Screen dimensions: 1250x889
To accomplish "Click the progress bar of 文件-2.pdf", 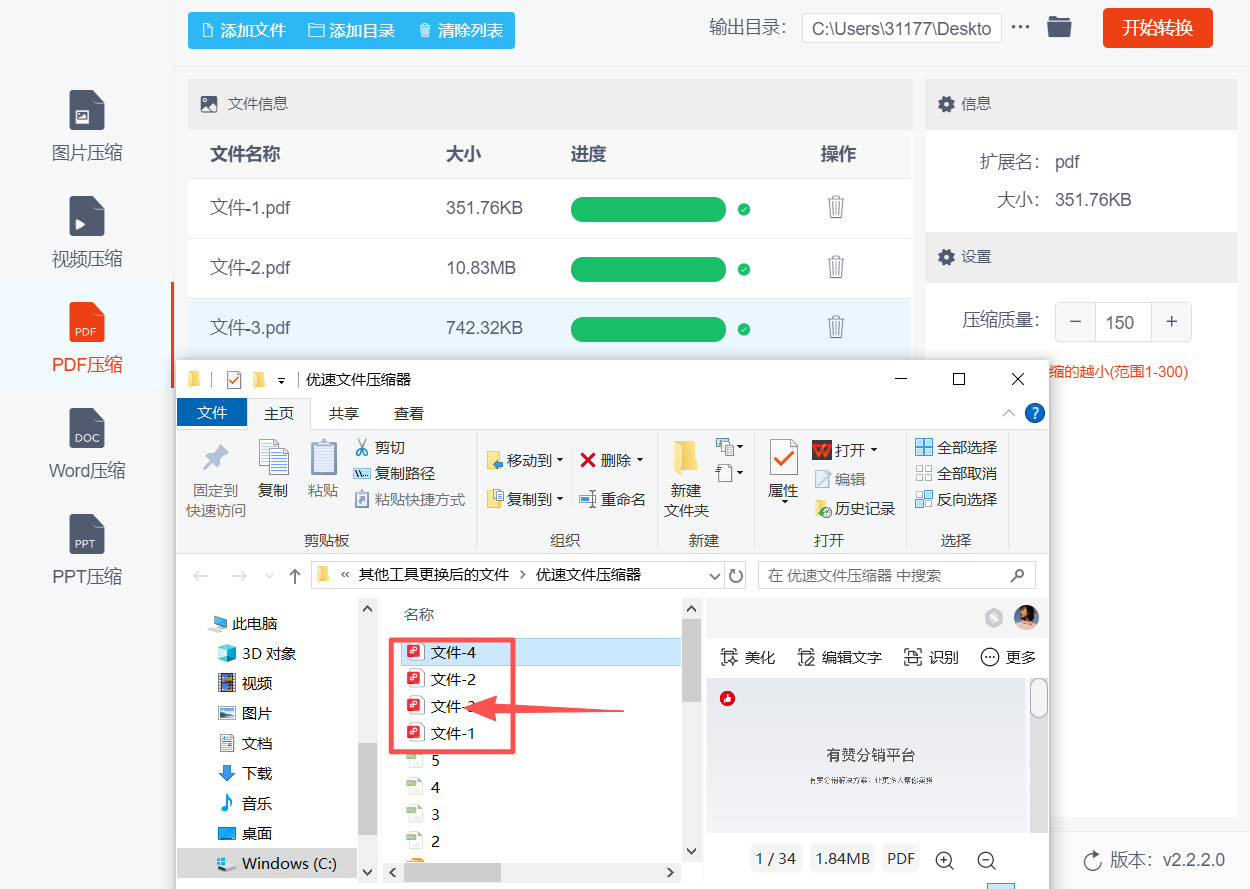I will (x=648, y=269).
